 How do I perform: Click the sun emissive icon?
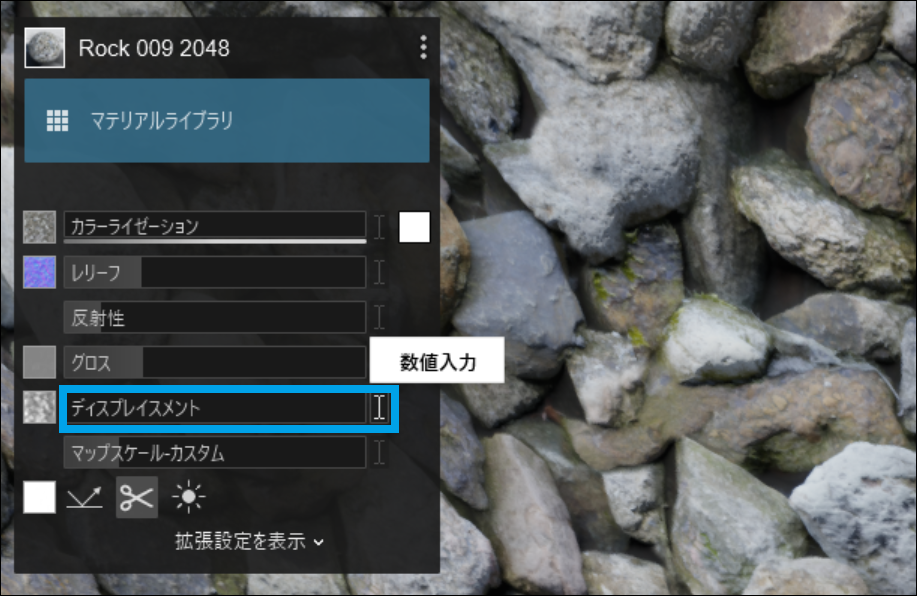tap(188, 497)
